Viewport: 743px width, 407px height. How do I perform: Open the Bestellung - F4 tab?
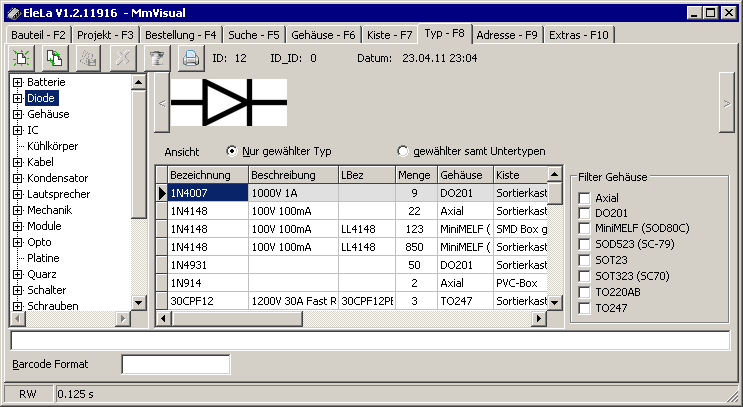180,34
